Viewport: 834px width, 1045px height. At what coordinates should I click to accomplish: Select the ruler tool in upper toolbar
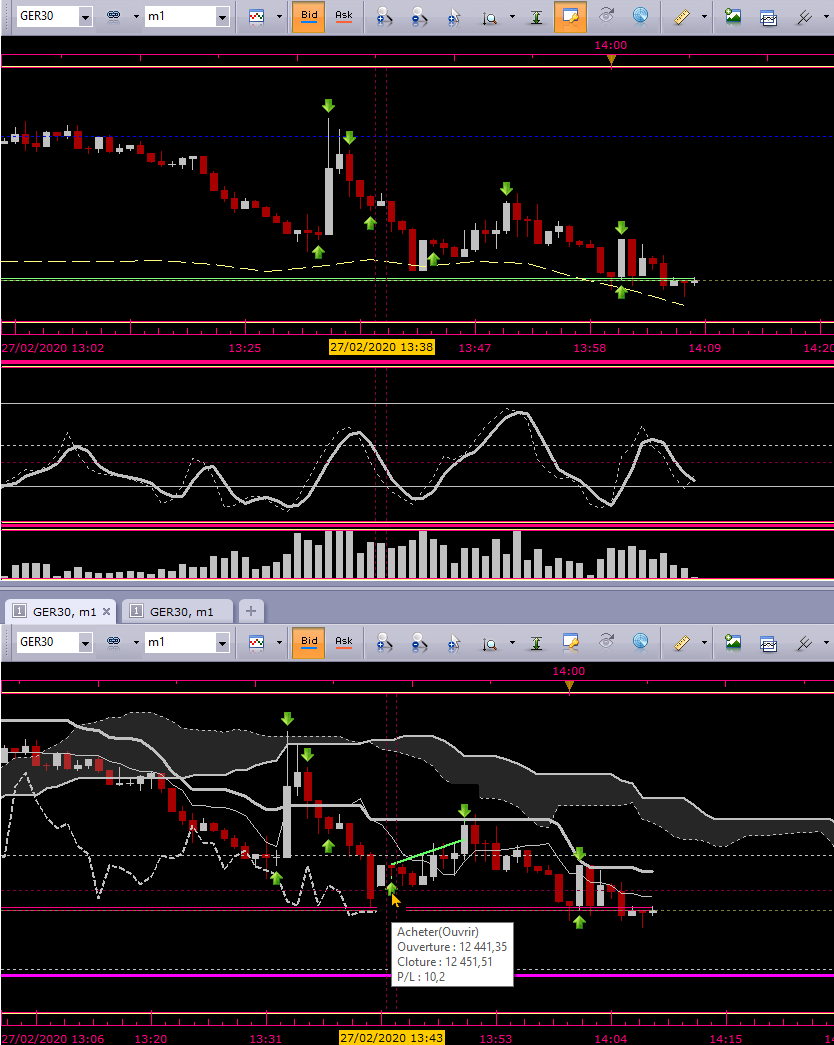click(x=681, y=17)
